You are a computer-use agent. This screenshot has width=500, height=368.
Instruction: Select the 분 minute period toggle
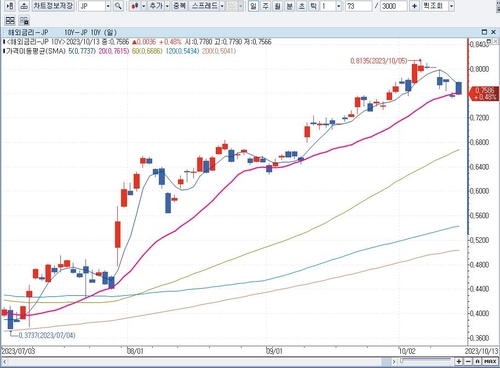pyautogui.click(x=290, y=6)
